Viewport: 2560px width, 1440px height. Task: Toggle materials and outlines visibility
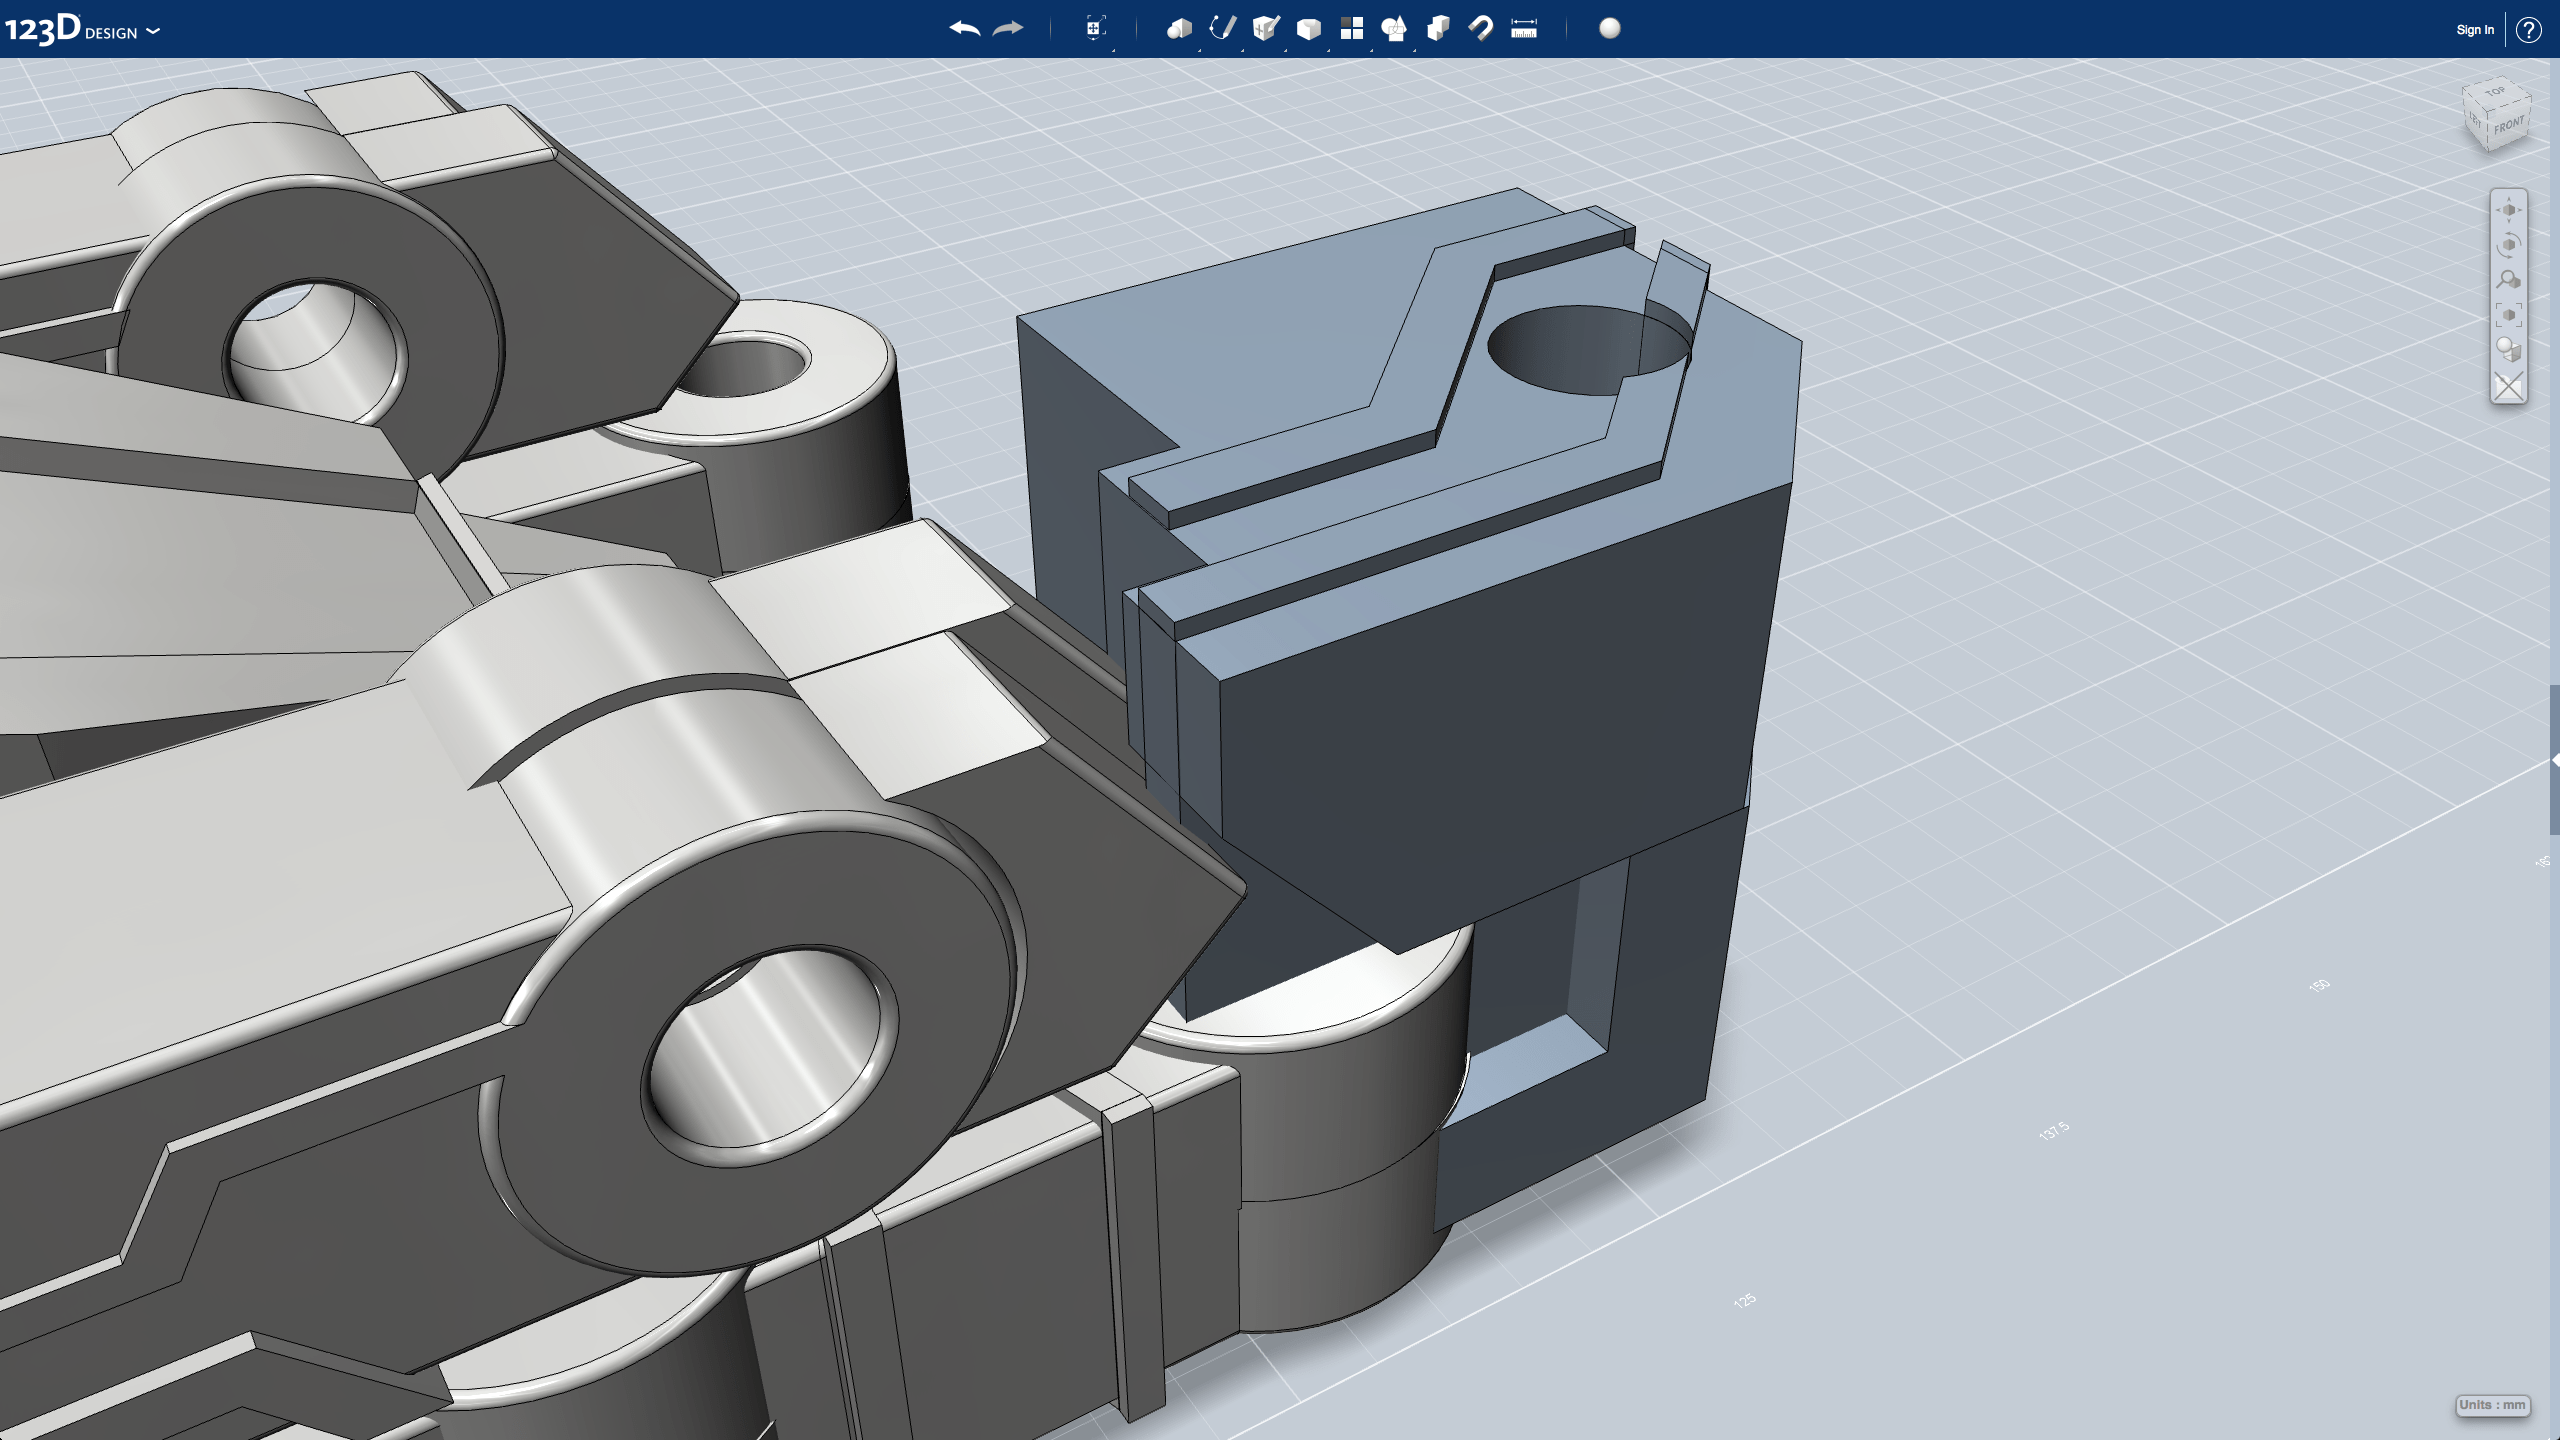[x=2508, y=350]
